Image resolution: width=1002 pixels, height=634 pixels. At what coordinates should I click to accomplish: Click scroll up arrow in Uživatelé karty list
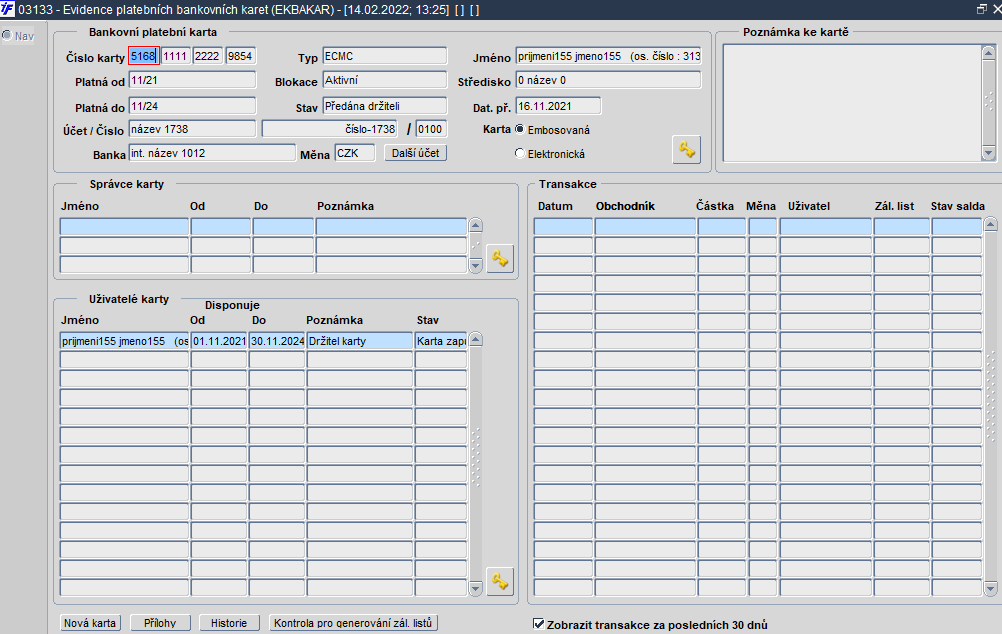click(x=475, y=340)
